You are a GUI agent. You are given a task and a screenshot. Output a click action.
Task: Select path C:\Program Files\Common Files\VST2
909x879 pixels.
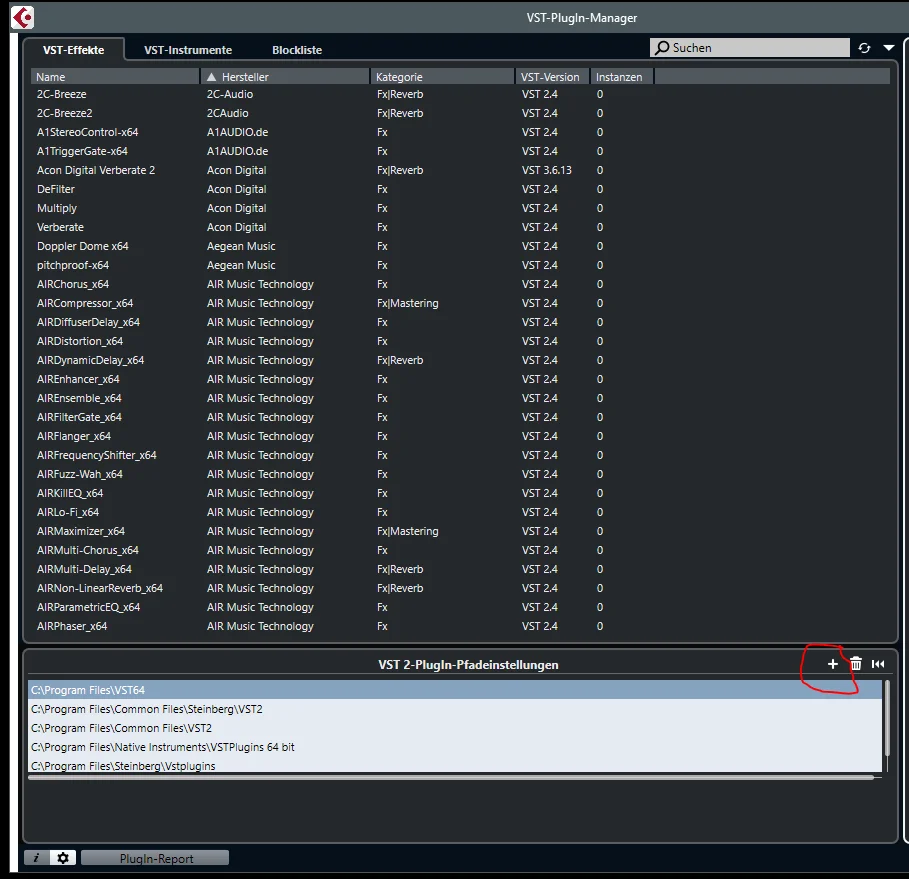tap(455, 728)
